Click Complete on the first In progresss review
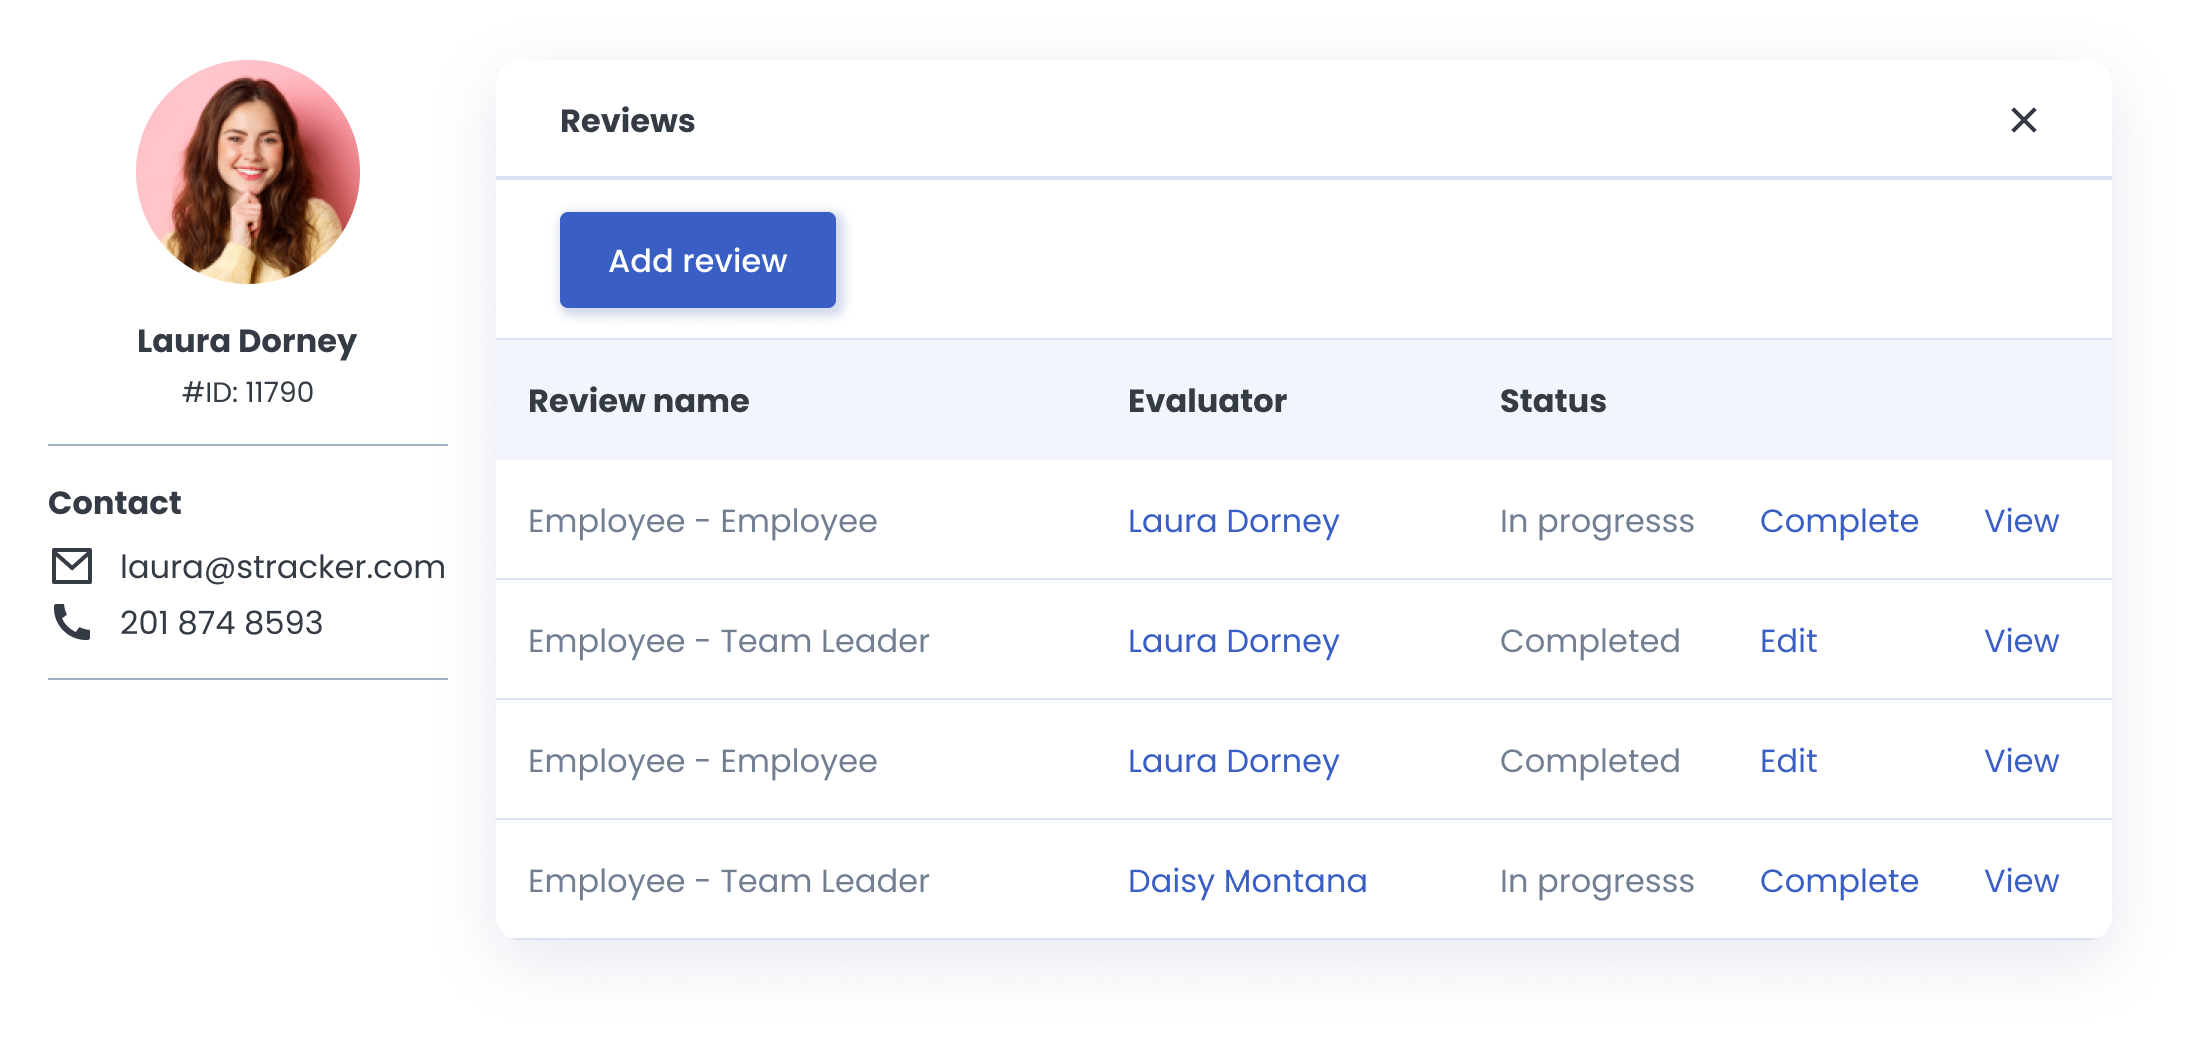 1839,521
